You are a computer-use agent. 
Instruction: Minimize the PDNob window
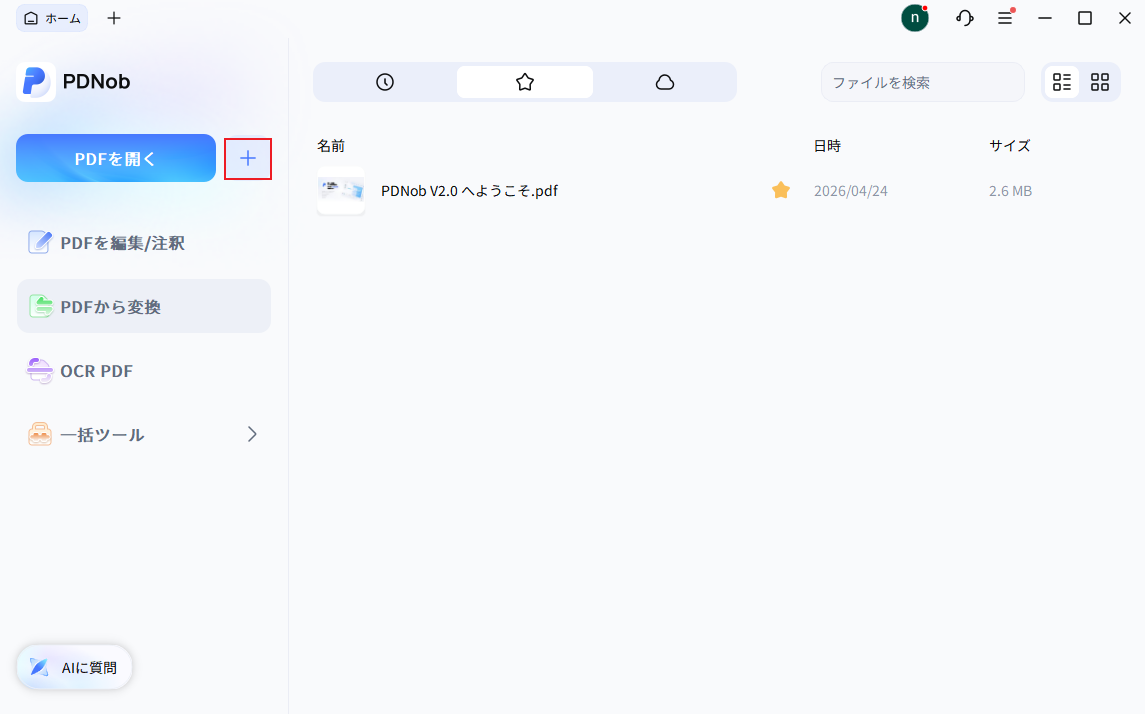pos(1045,18)
